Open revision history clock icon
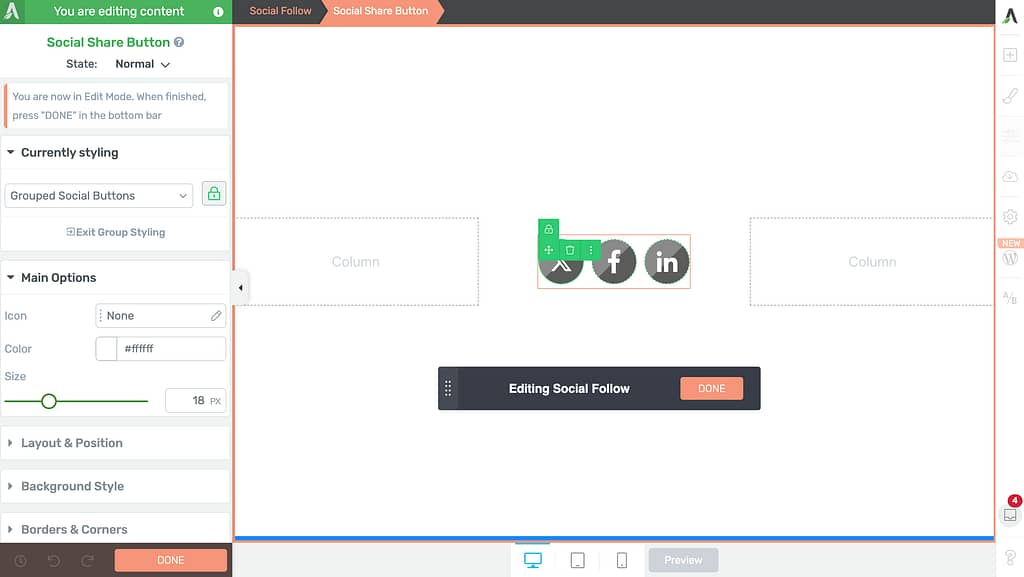 click(x=20, y=561)
